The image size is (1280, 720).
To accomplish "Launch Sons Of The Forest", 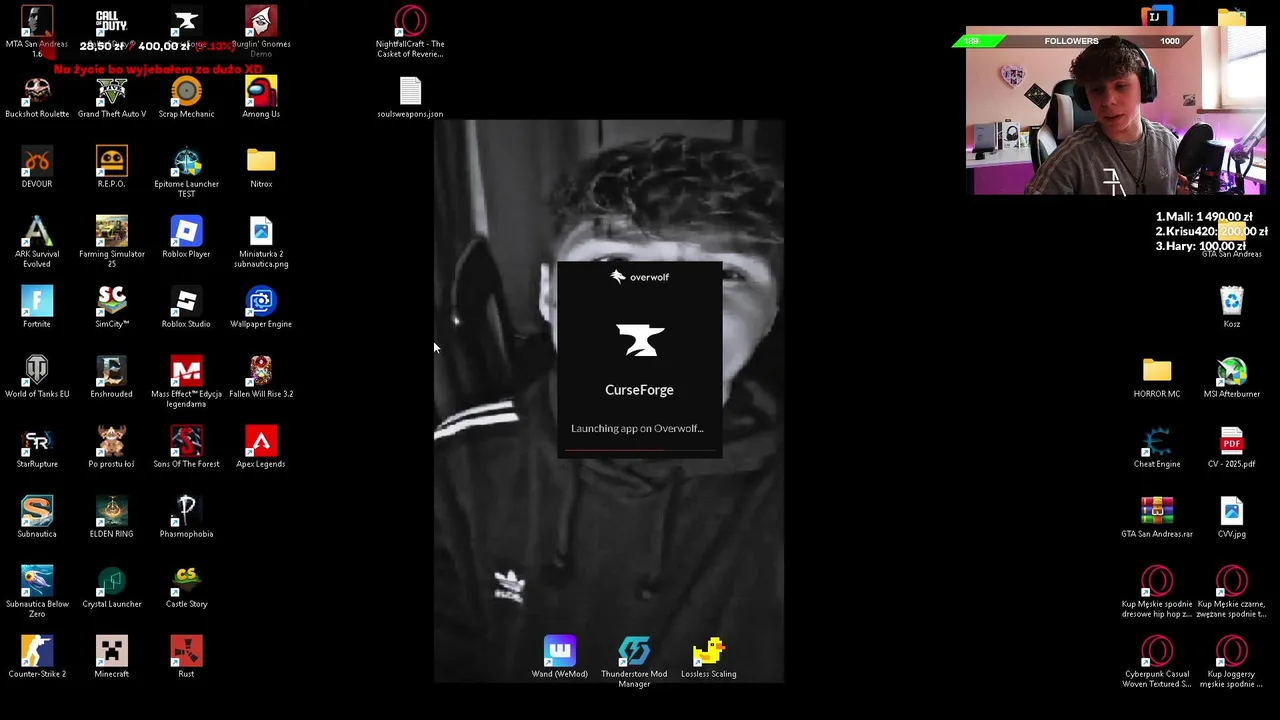I will 186,447.
